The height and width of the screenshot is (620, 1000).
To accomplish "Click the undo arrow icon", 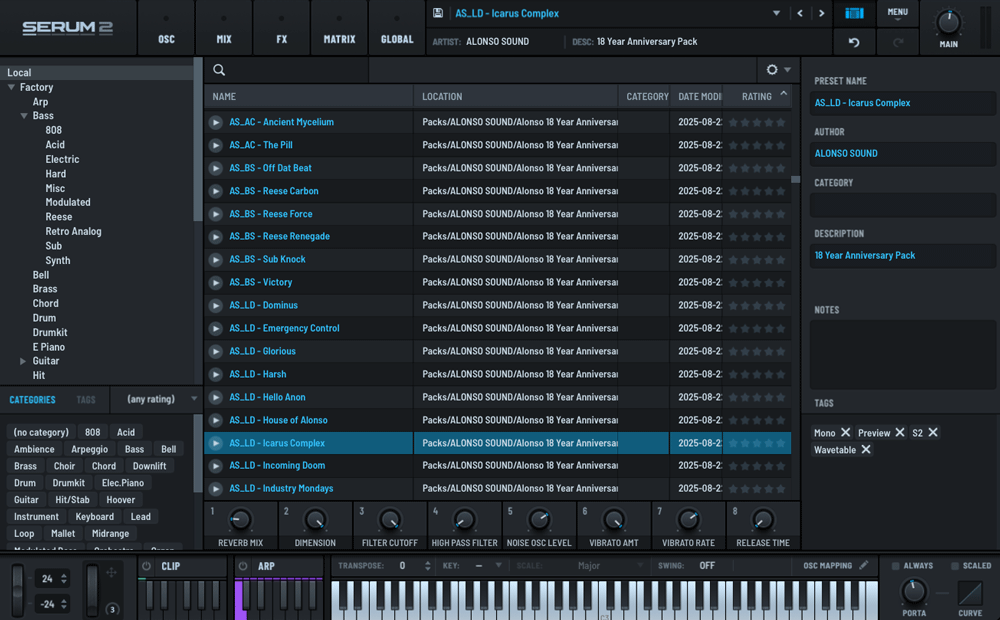I will 854,42.
